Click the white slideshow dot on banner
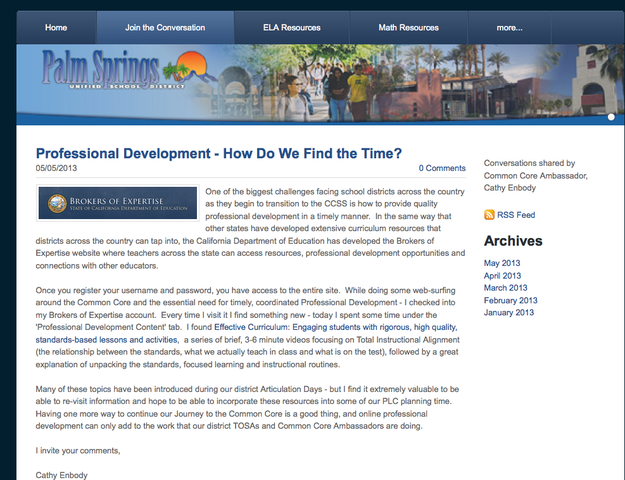The image size is (625, 480). click(x=611, y=117)
